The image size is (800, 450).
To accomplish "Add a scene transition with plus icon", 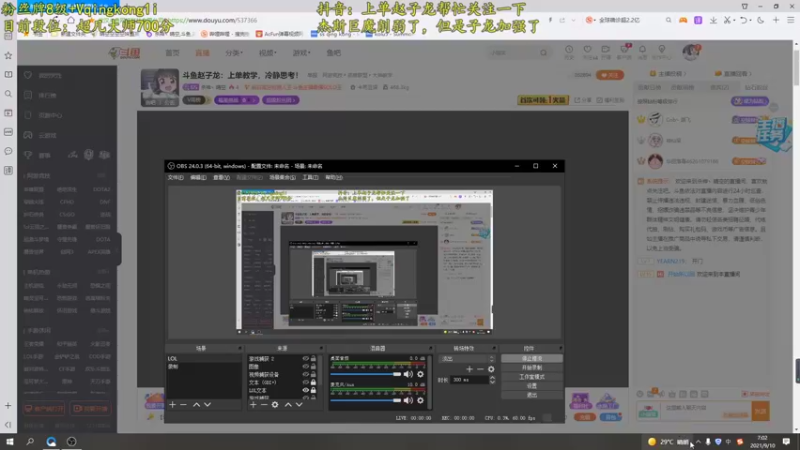I will point(469,369).
